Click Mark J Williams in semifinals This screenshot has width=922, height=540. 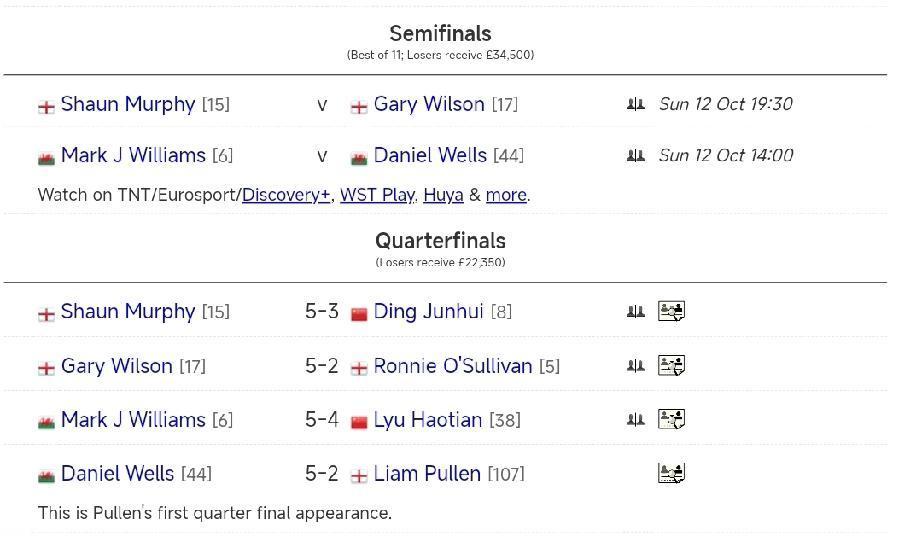coord(133,155)
